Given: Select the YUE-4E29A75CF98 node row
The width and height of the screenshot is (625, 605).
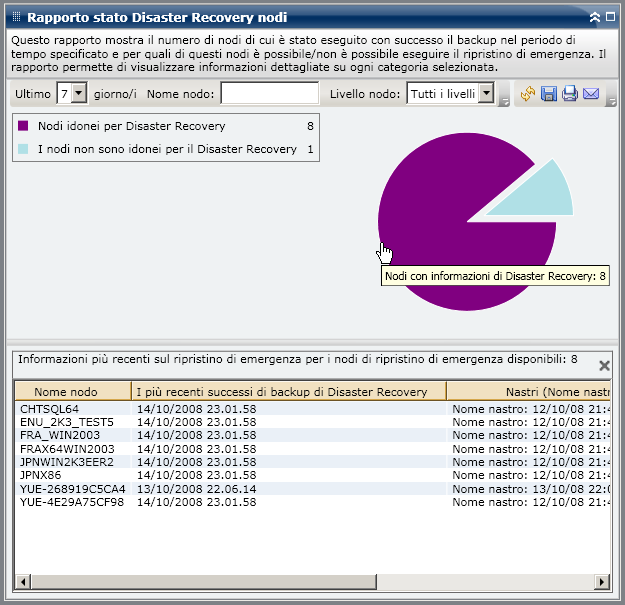Looking at the screenshot, I should coord(71,501).
